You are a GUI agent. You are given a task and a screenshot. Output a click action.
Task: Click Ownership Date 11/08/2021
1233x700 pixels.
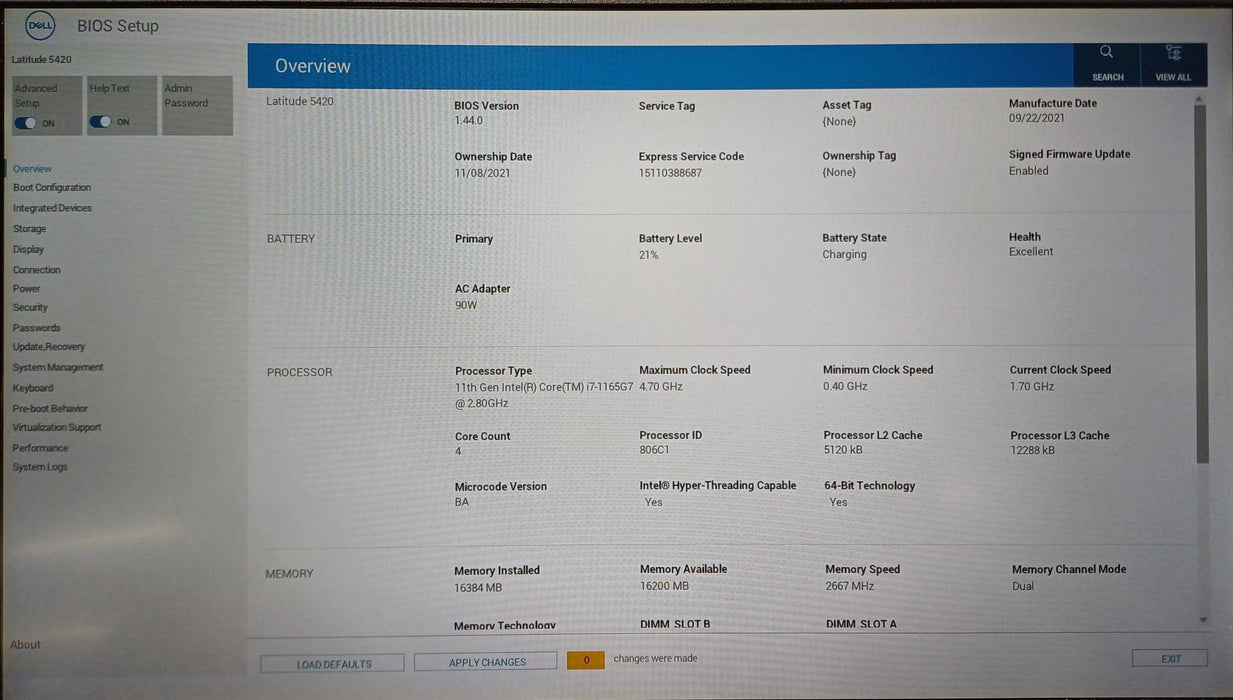pos(482,173)
